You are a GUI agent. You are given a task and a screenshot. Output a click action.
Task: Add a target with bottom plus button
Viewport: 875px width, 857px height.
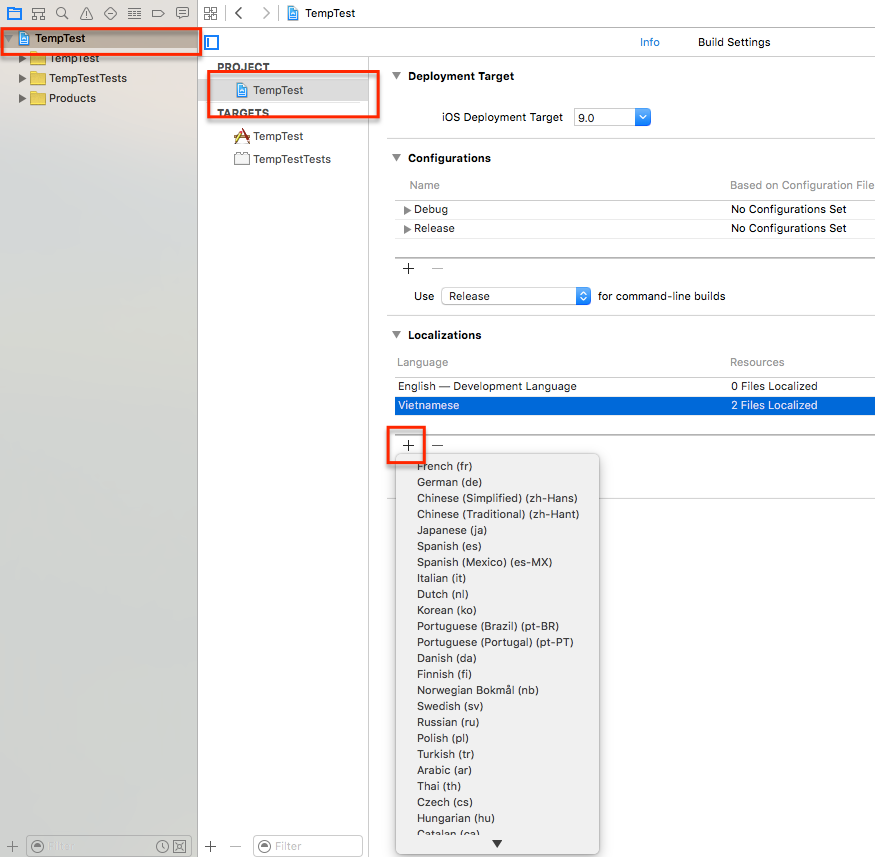[x=210, y=846]
